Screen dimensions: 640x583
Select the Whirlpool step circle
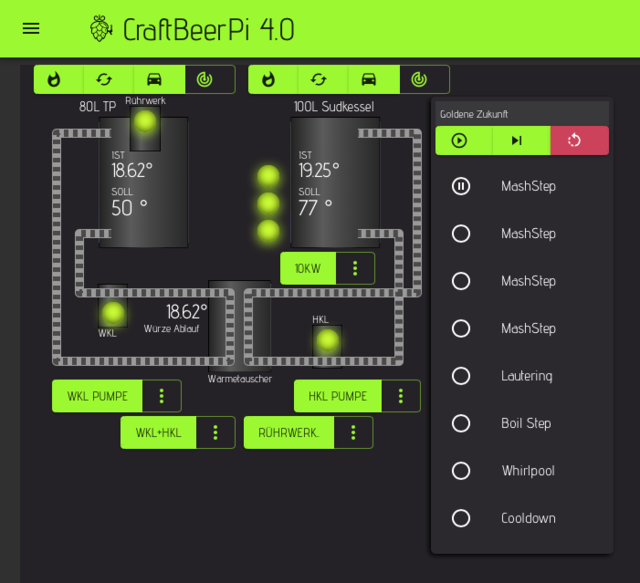tap(461, 471)
